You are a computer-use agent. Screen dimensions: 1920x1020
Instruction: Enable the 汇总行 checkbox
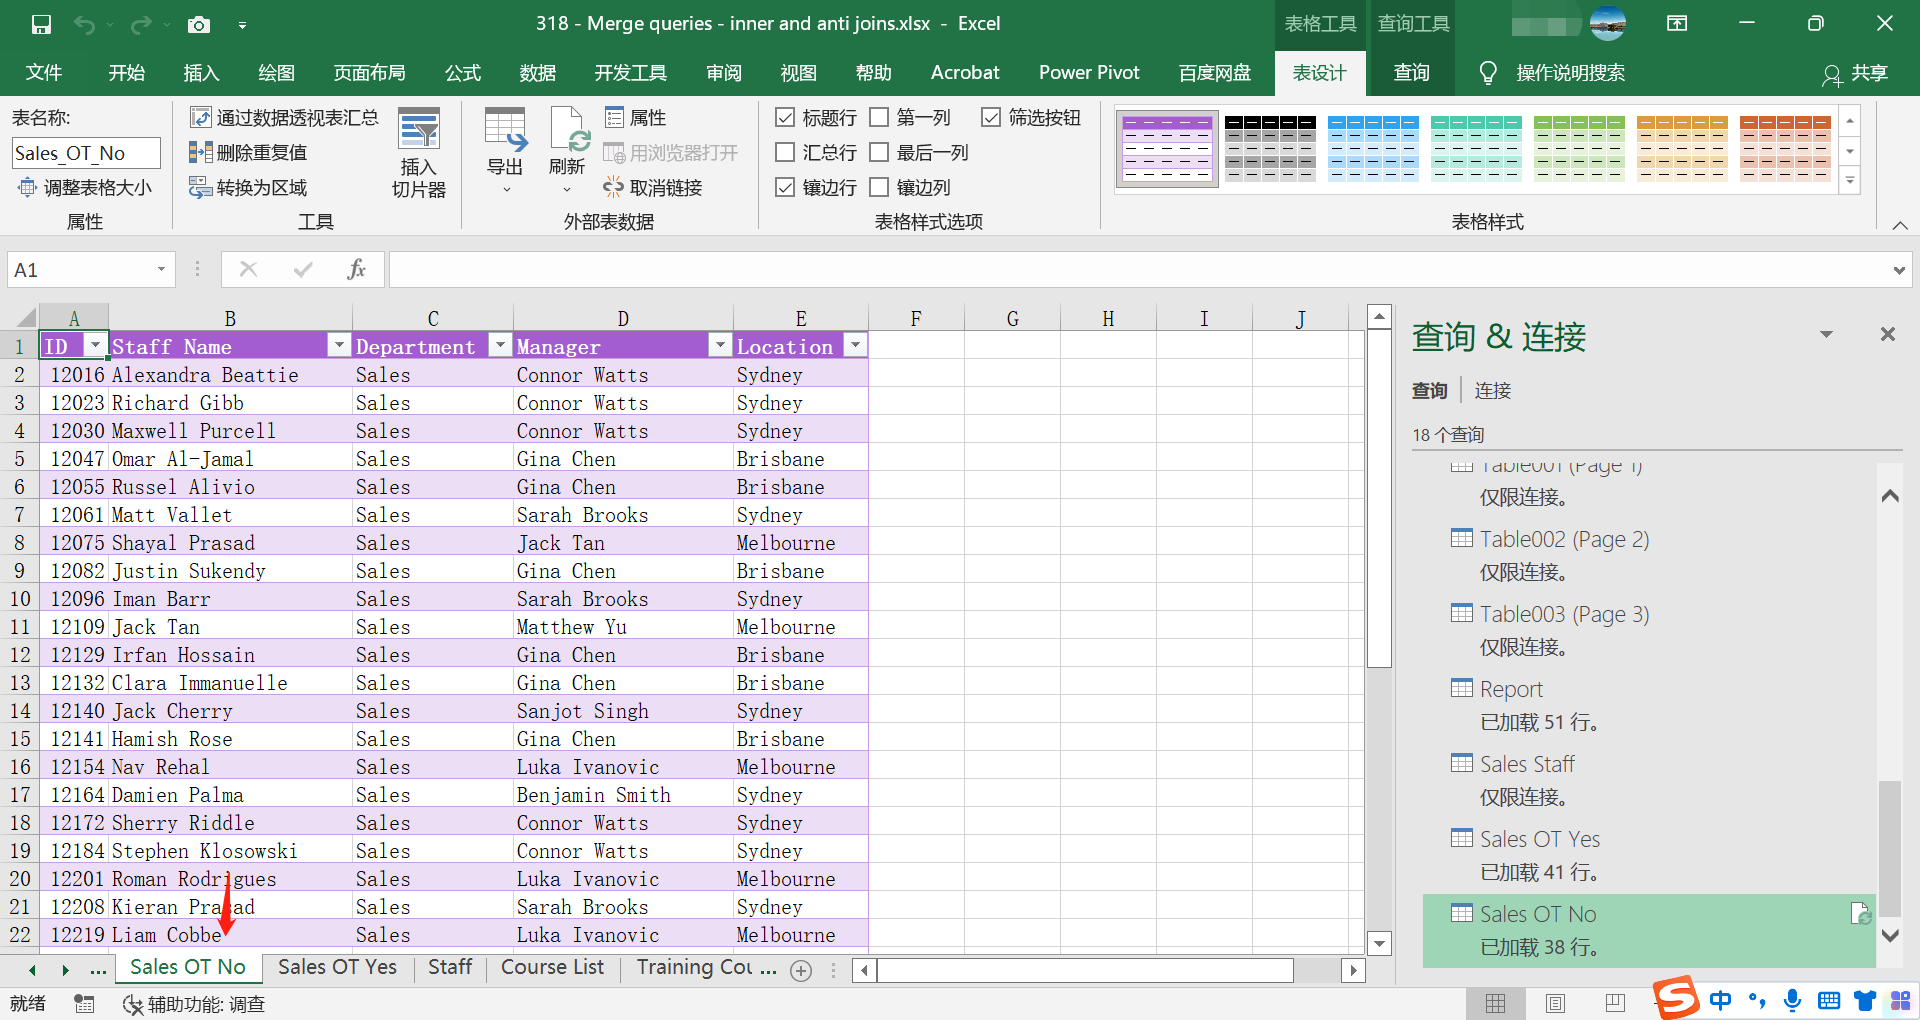[786, 152]
